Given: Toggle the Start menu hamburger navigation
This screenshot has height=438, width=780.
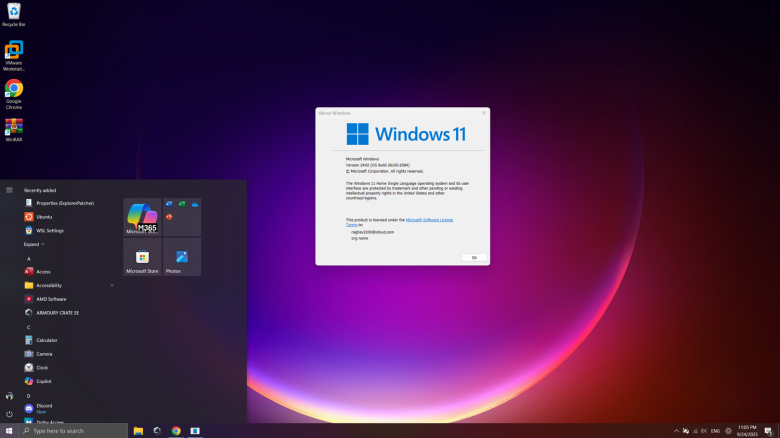Looking at the screenshot, I should tap(9, 189).
